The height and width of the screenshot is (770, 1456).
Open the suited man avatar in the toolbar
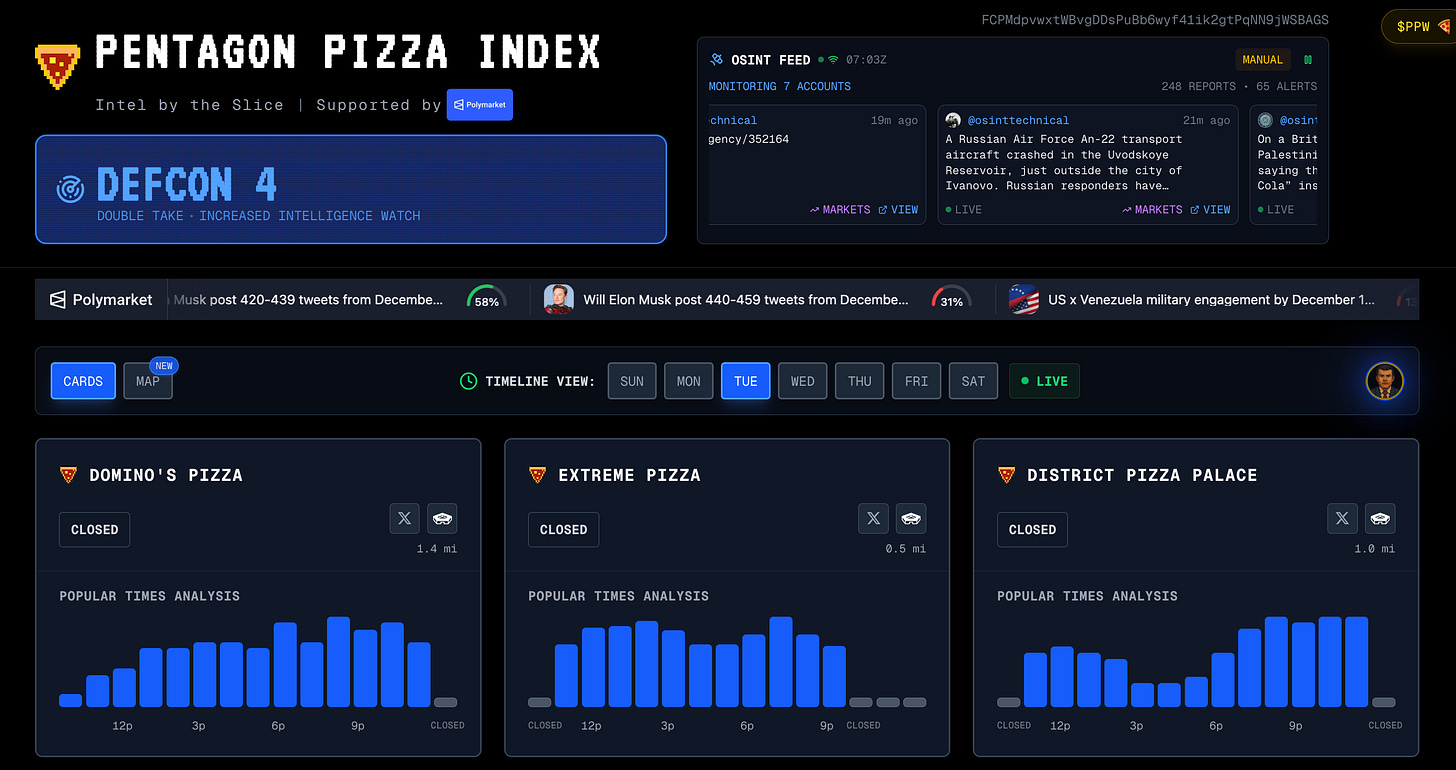[1385, 381]
